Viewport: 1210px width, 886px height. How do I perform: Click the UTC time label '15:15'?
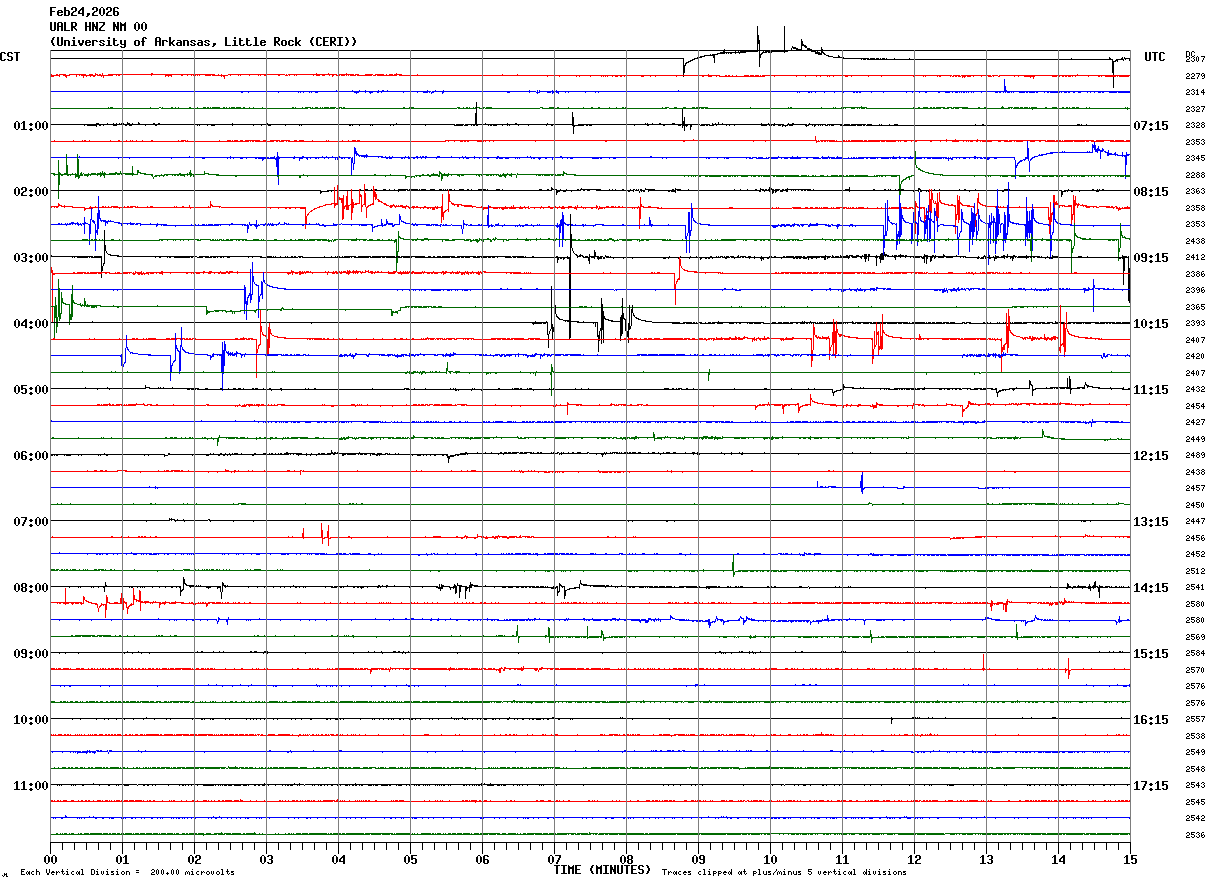click(1151, 654)
